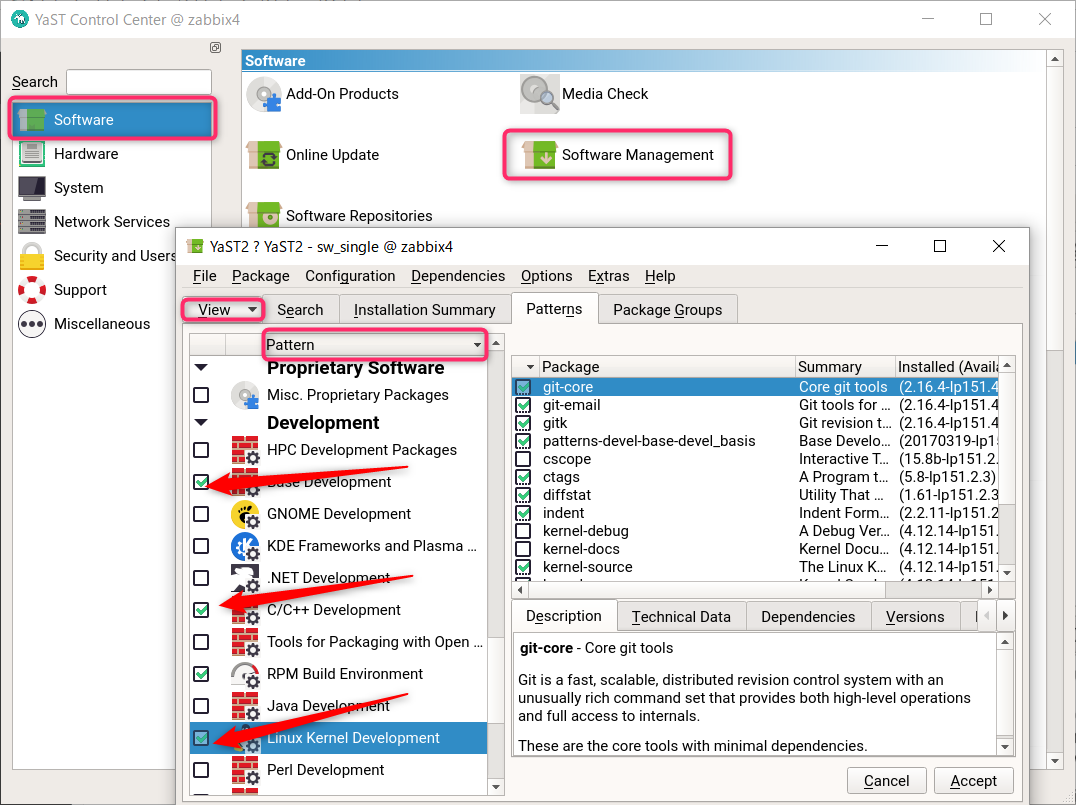This screenshot has width=1076, height=805.
Task: Check the cscope package checkbox
Action: tap(524, 459)
